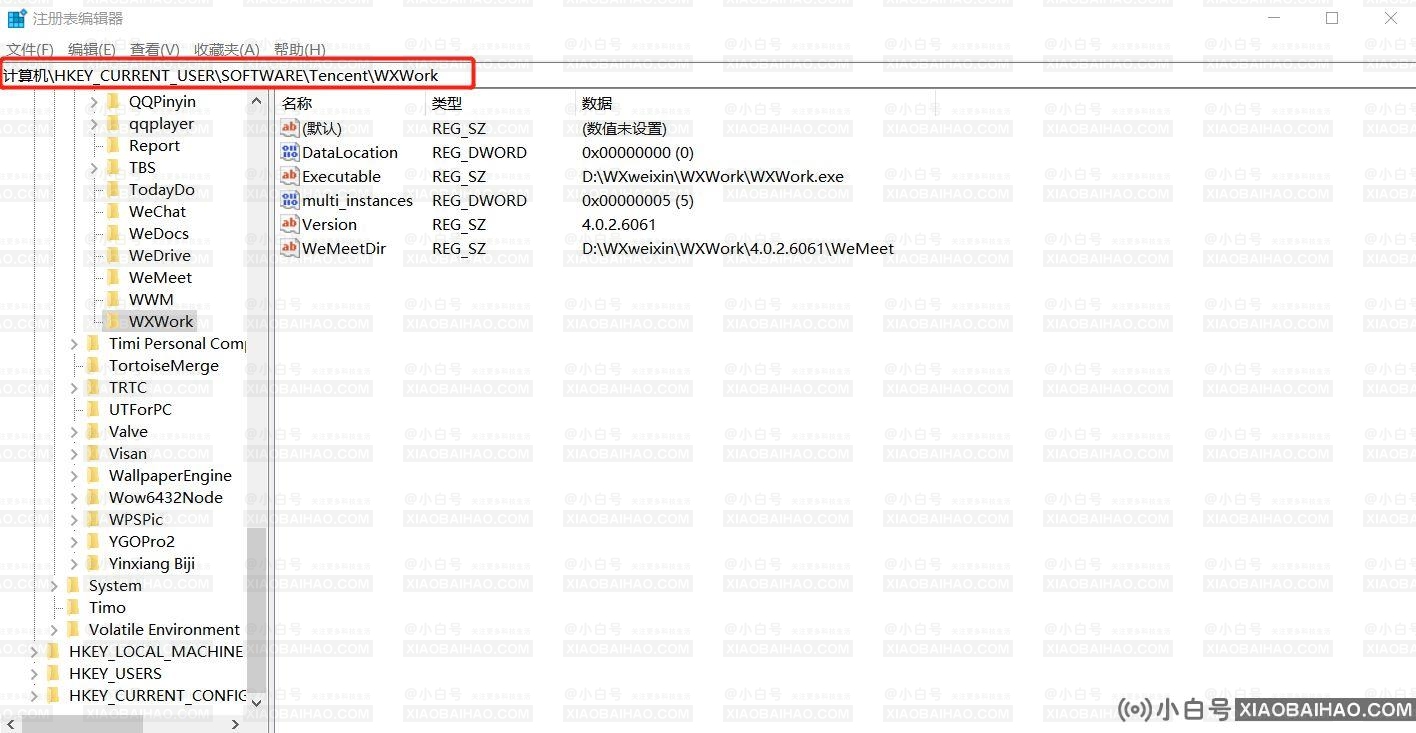Click the Registry Editor title bar icon
The height and width of the screenshot is (733, 1416).
click(16, 18)
